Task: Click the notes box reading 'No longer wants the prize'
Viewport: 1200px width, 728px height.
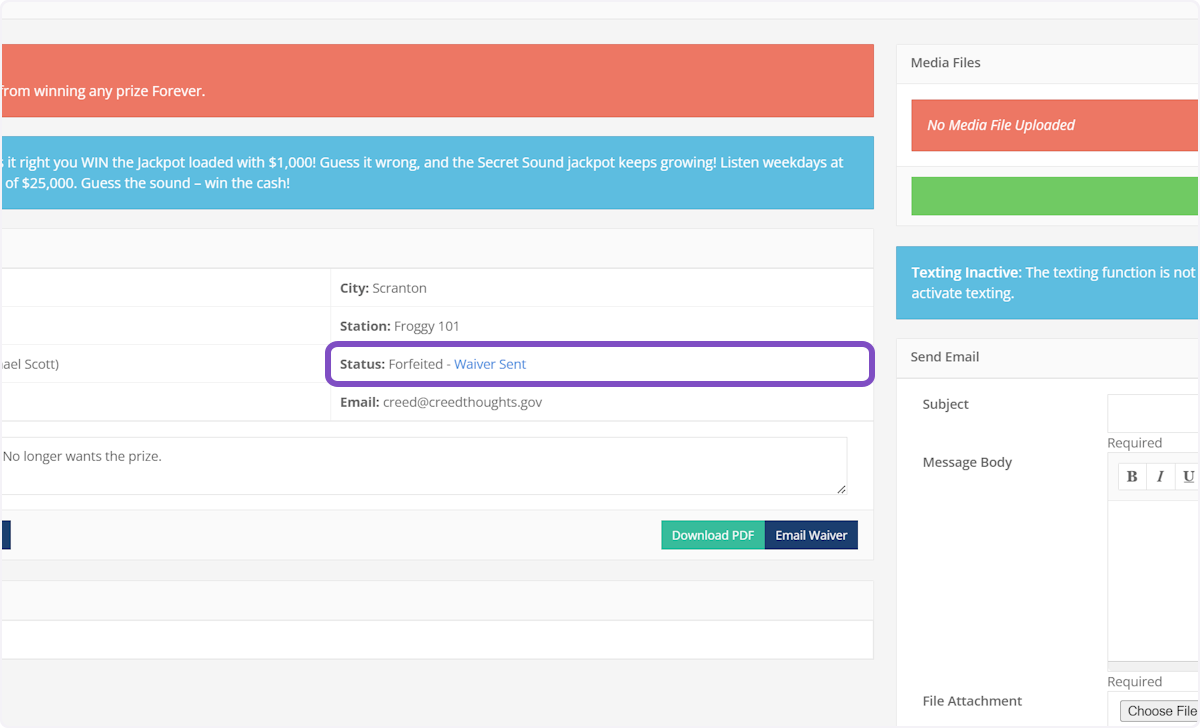Action: [420, 465]
